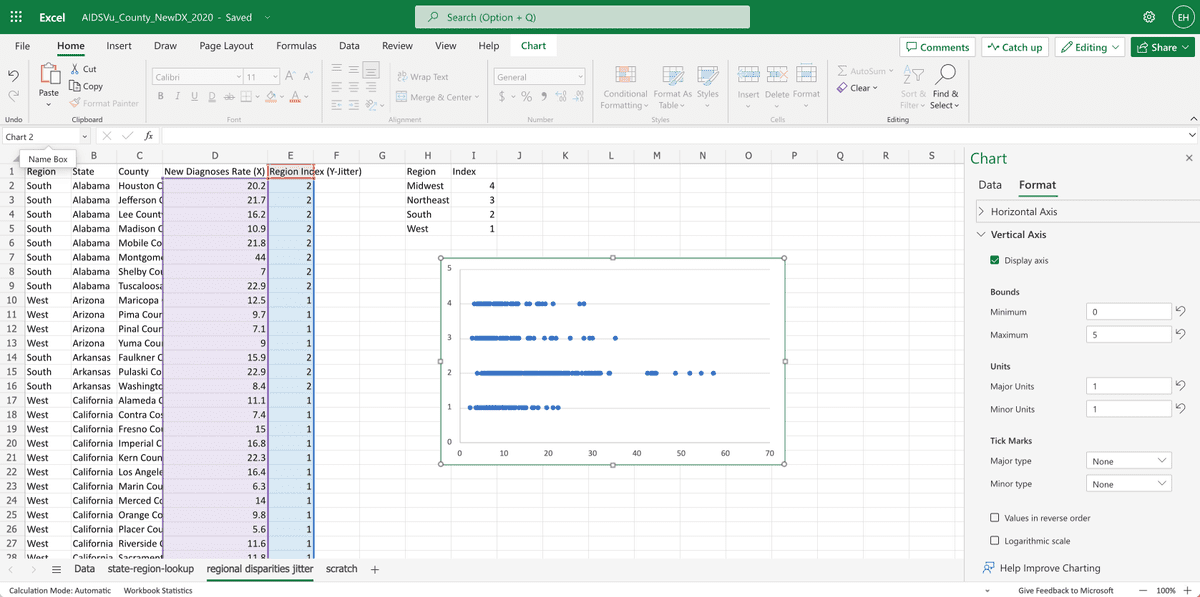Switch to the Chart ribbon tab
Screen dimensions: 1200x597
[x=533, y=45]
